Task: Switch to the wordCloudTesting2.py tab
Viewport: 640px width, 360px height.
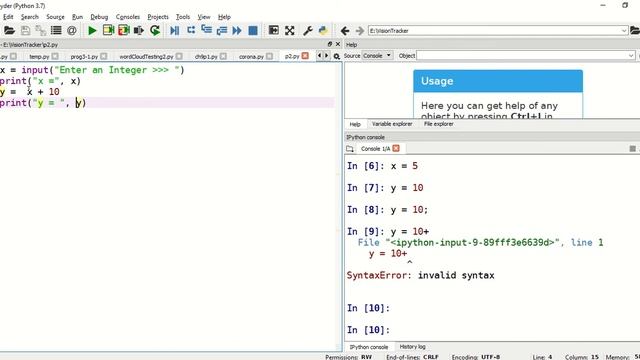Action: pos(146,56)
